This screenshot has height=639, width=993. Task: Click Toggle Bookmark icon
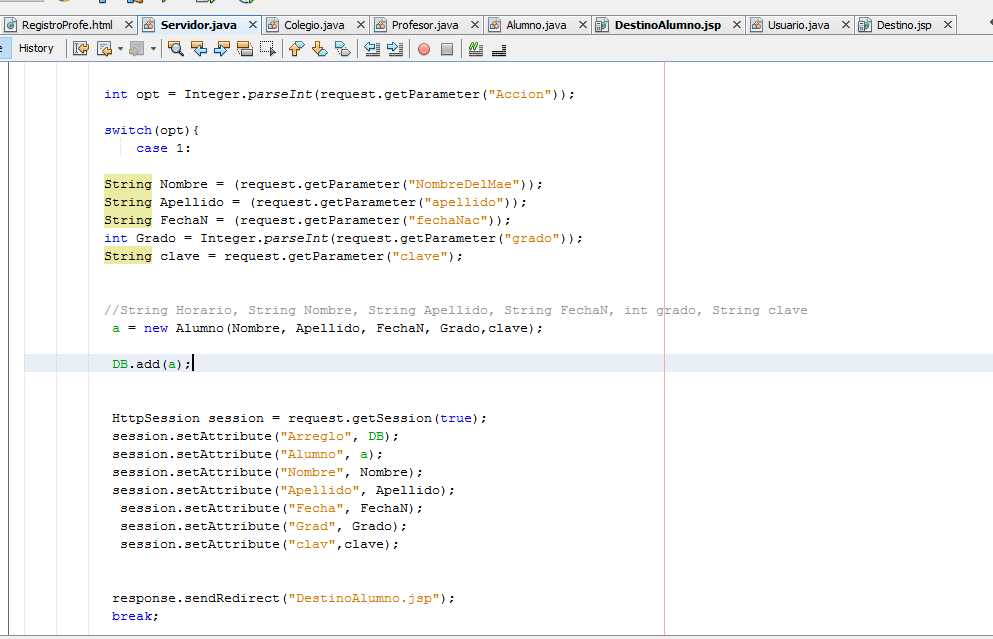pos(343,49)
